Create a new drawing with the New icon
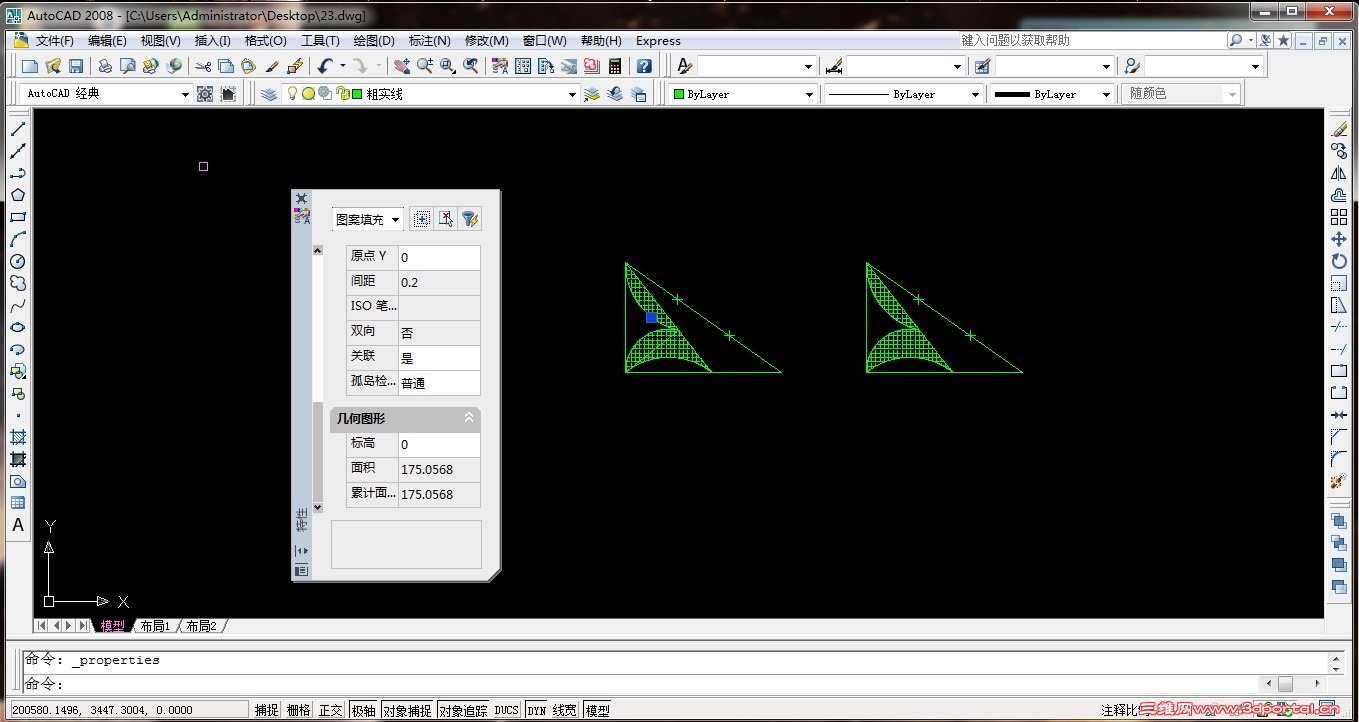This screenshot has width=1359, height=722. tap(30, 66)
